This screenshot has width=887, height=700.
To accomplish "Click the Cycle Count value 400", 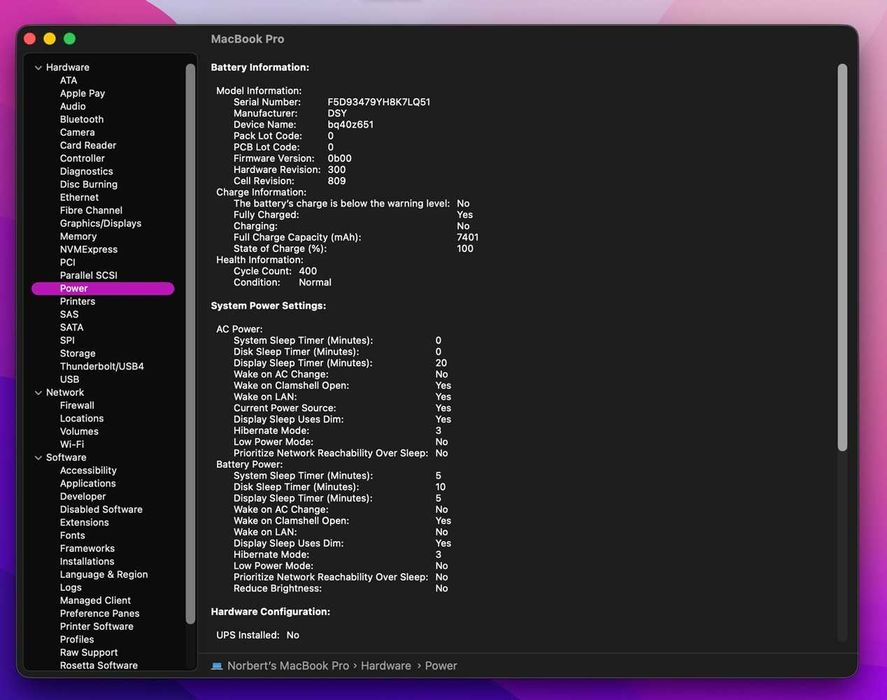I will point(308,272).
